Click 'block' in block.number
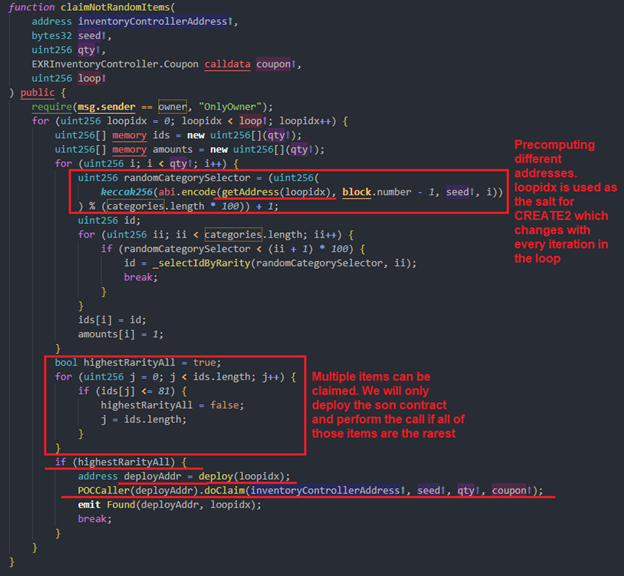The image size is (624, 576). coord(357,192)
